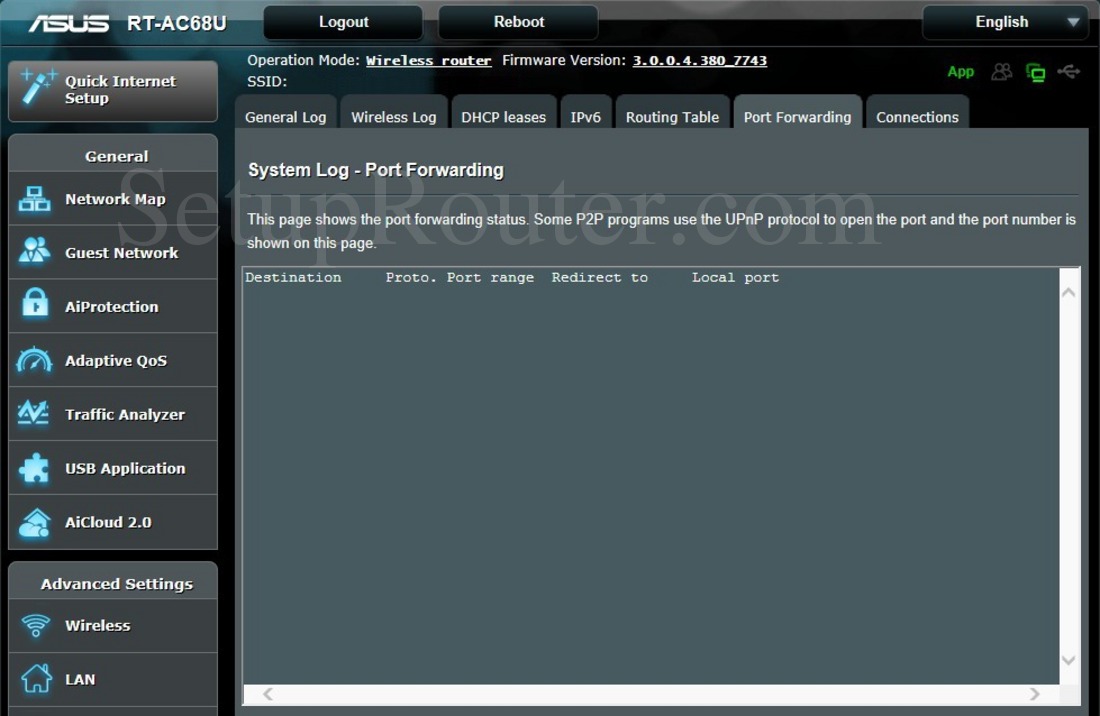
Task: Click the LAN house icon
Action: (x=36, y=679)
